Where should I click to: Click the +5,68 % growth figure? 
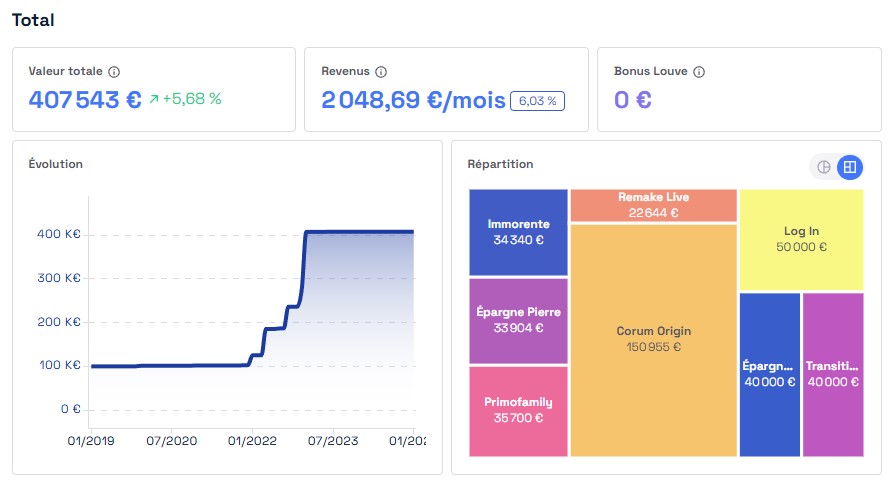192,99
